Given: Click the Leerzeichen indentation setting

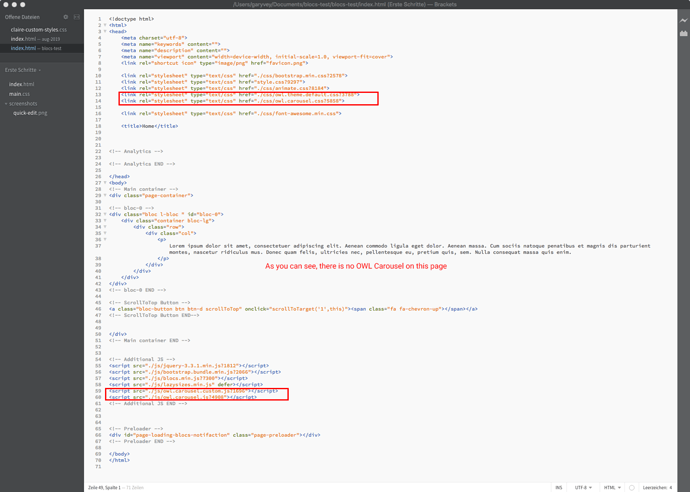Looking at the screenshot, I should 657,488.
